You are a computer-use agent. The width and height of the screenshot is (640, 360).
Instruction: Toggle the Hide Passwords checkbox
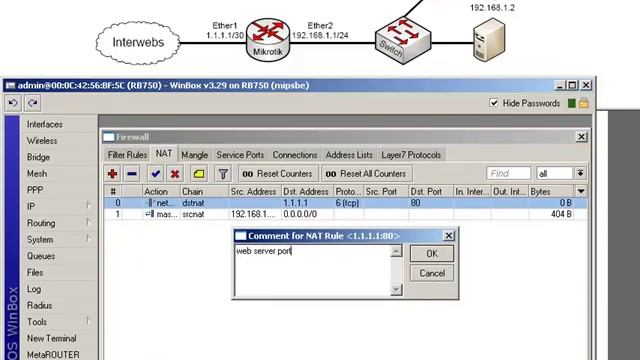pos(494,103)
